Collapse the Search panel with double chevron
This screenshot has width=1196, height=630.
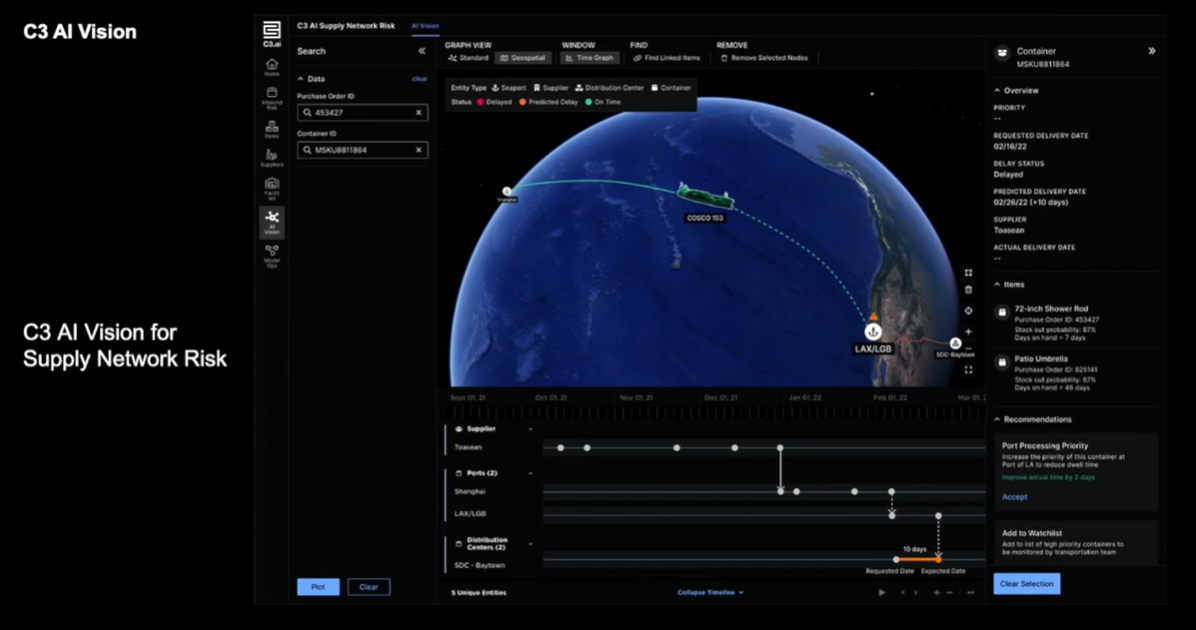coord(421,51)
